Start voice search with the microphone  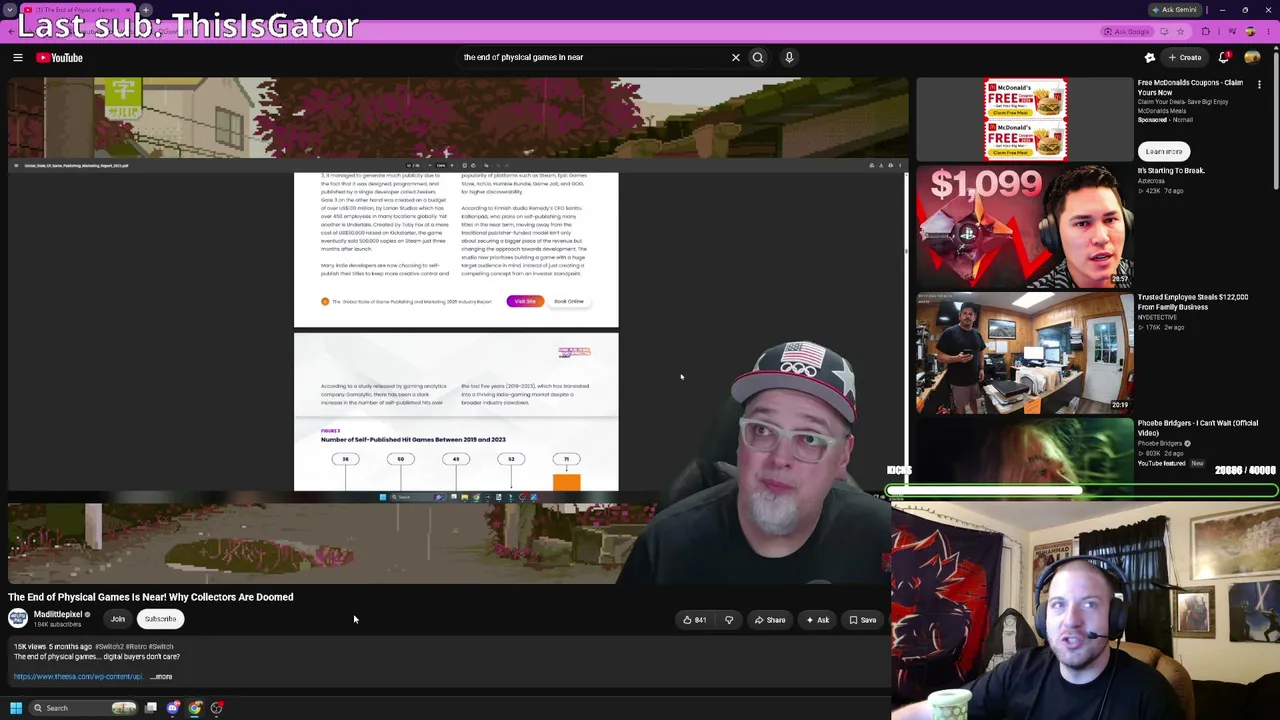(x=789, y=58)
